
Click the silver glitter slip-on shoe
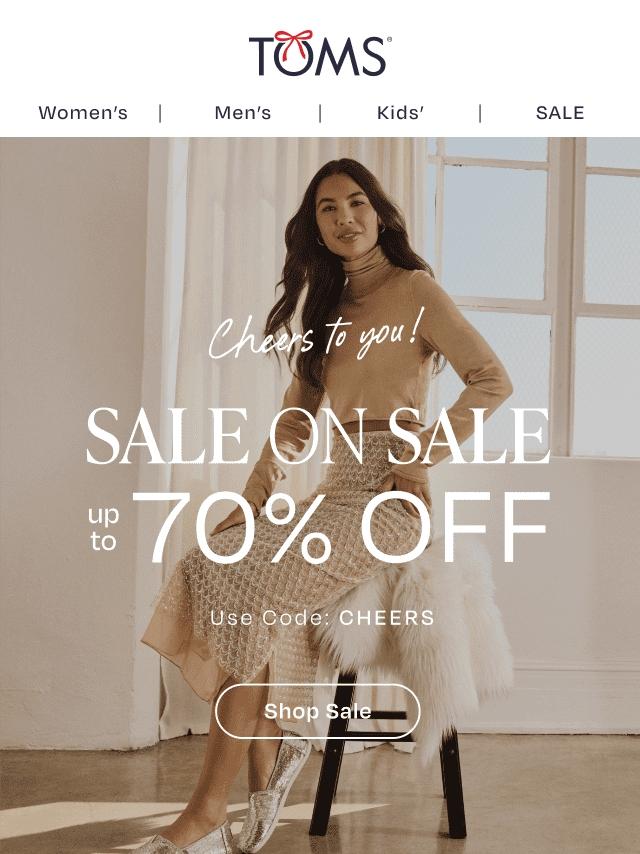click(274, 785)
